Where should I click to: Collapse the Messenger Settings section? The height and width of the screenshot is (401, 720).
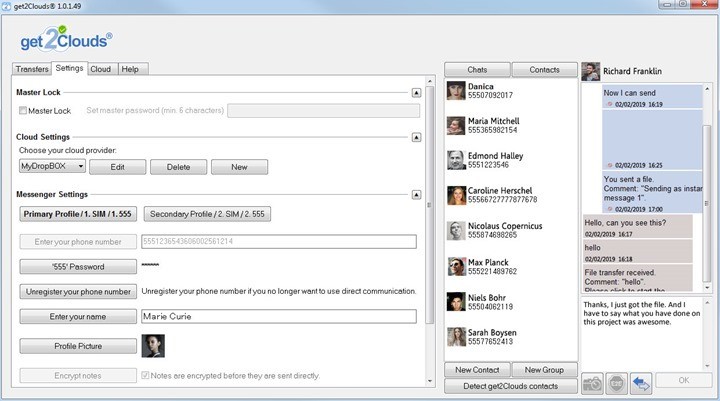[416, 195]
